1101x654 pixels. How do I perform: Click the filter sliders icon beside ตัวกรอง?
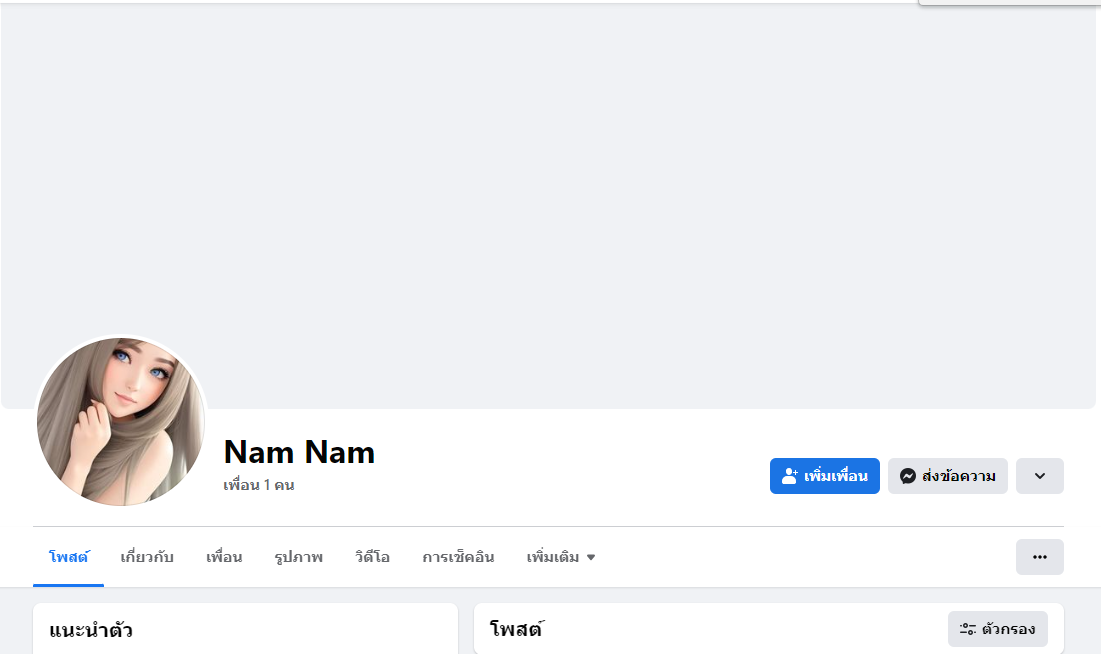pyautogui.click(x=968, y=629)
